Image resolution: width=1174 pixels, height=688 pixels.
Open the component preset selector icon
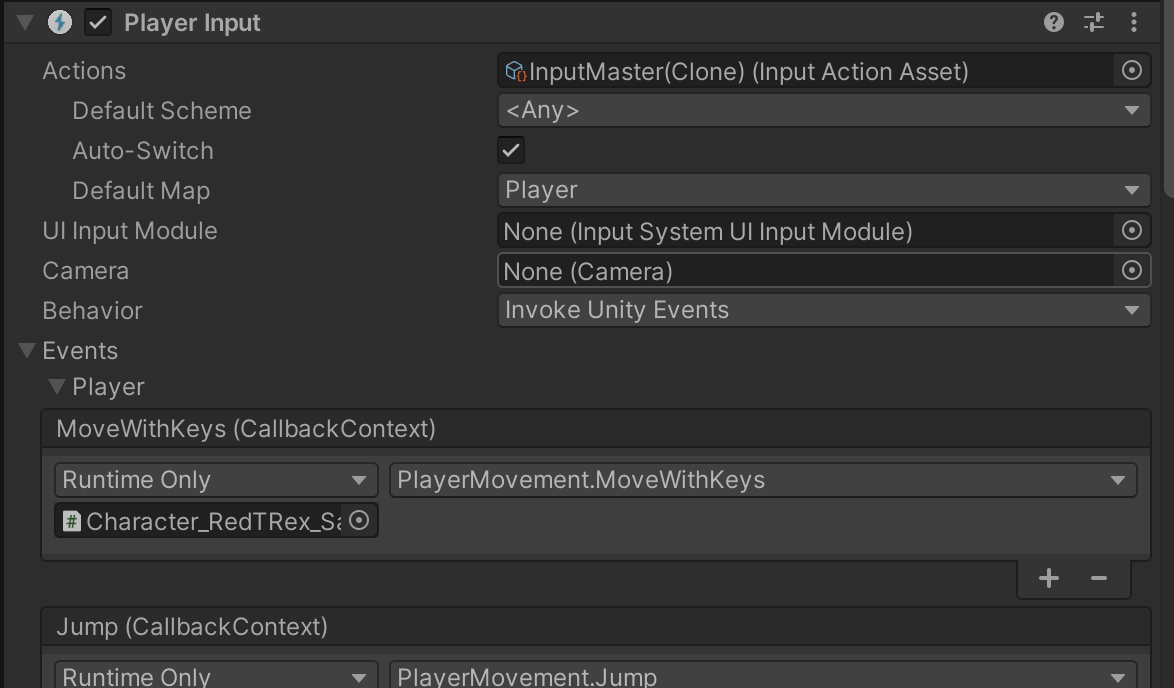tap(1094, 22)
